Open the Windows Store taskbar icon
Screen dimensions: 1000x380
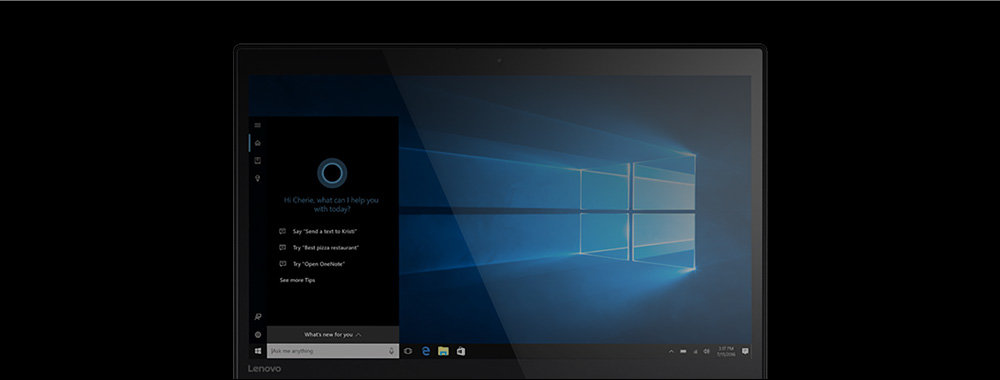pyautogui.click(x=460, y=351)
